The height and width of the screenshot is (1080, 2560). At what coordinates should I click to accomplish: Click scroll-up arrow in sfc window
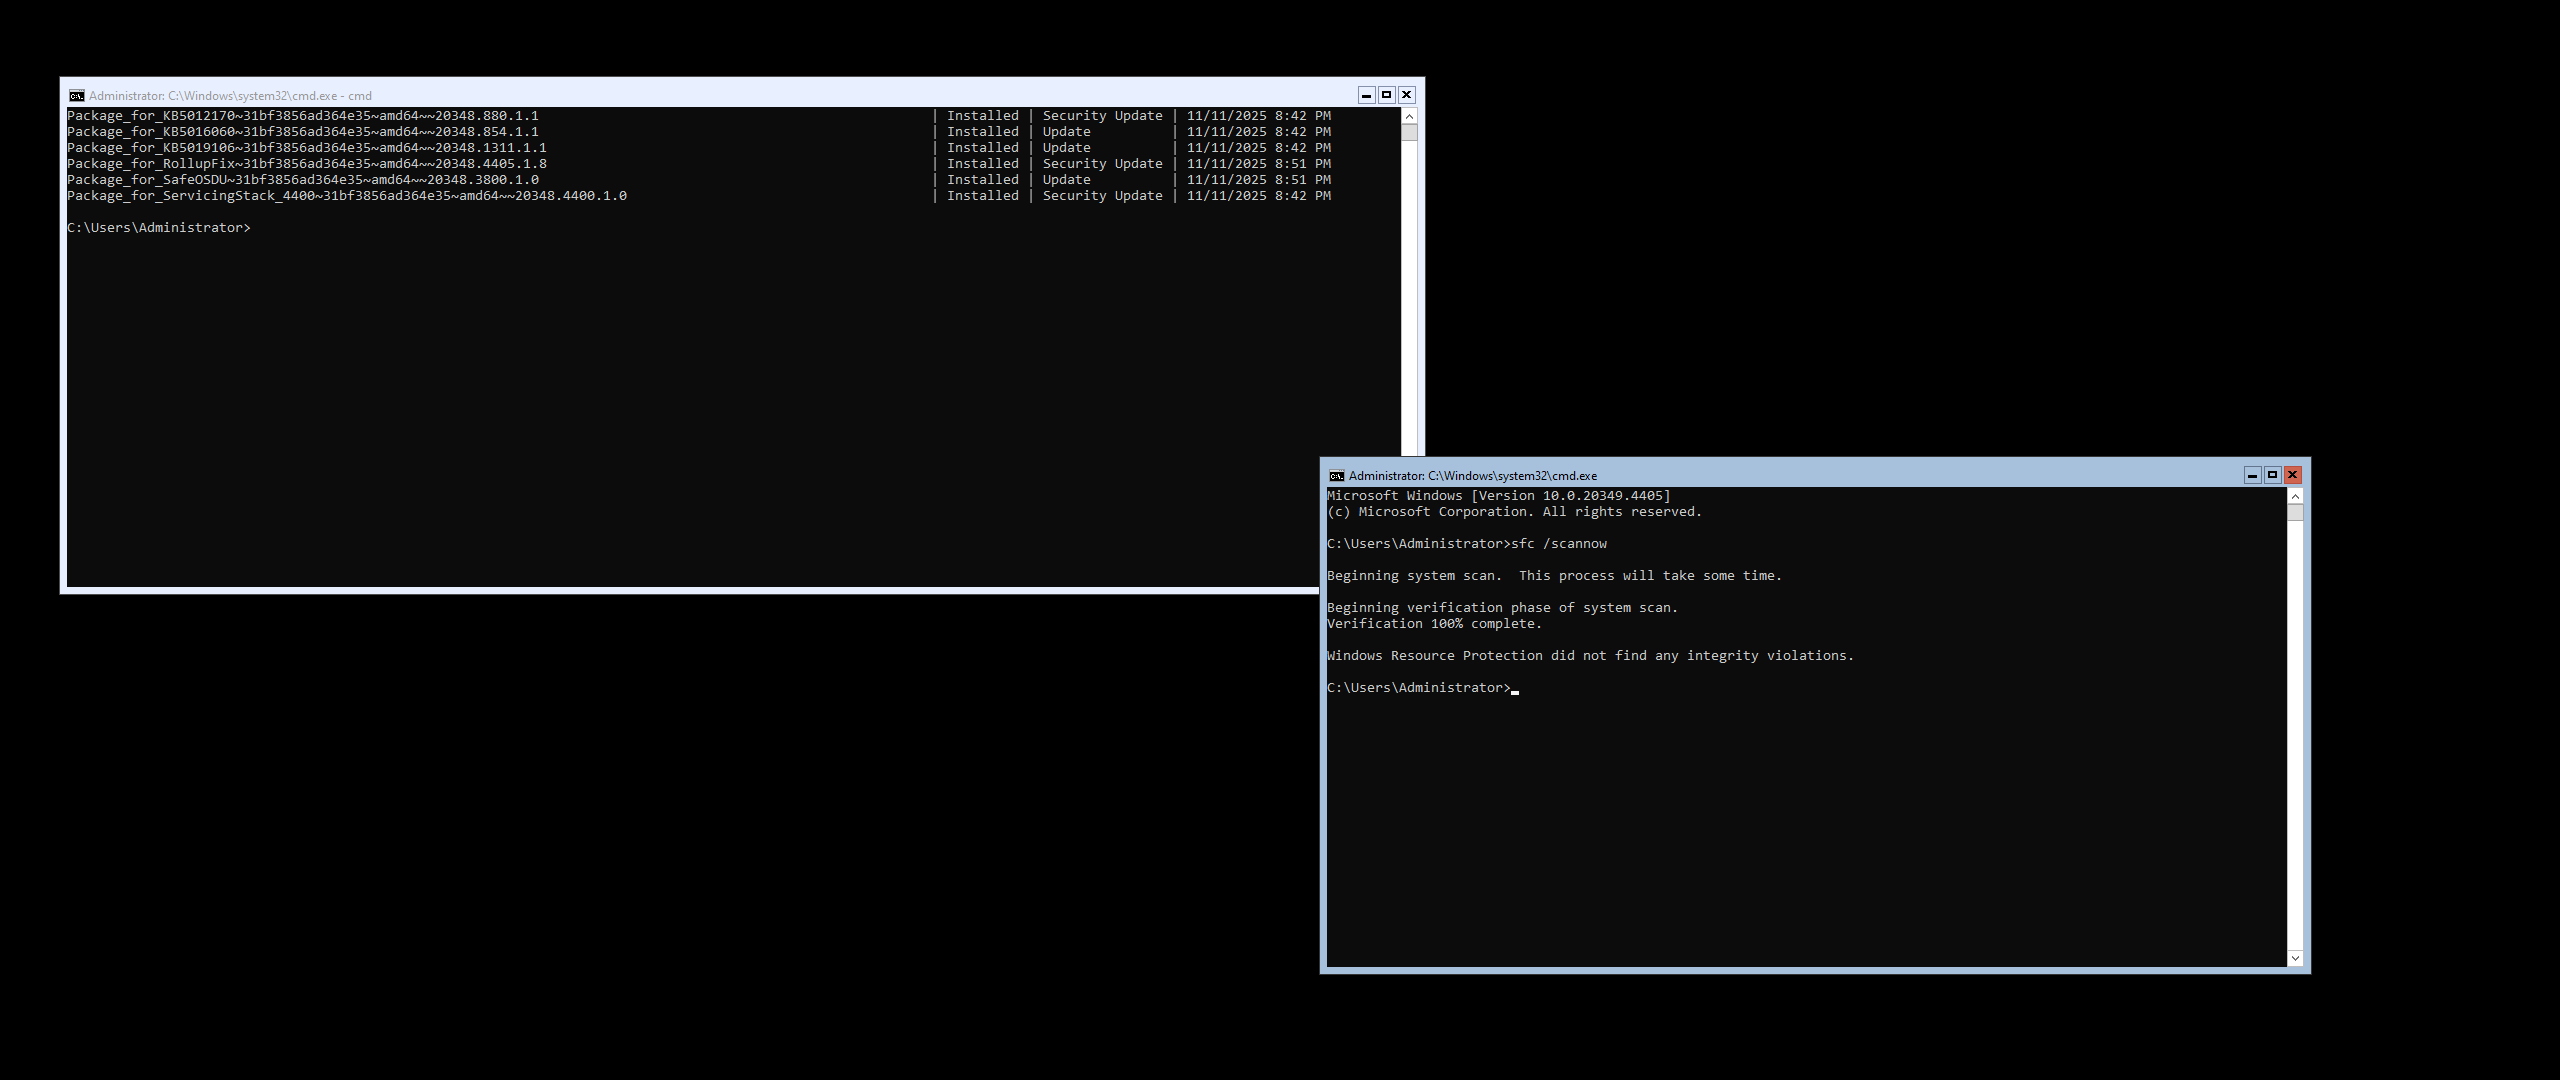[2295, 496]
